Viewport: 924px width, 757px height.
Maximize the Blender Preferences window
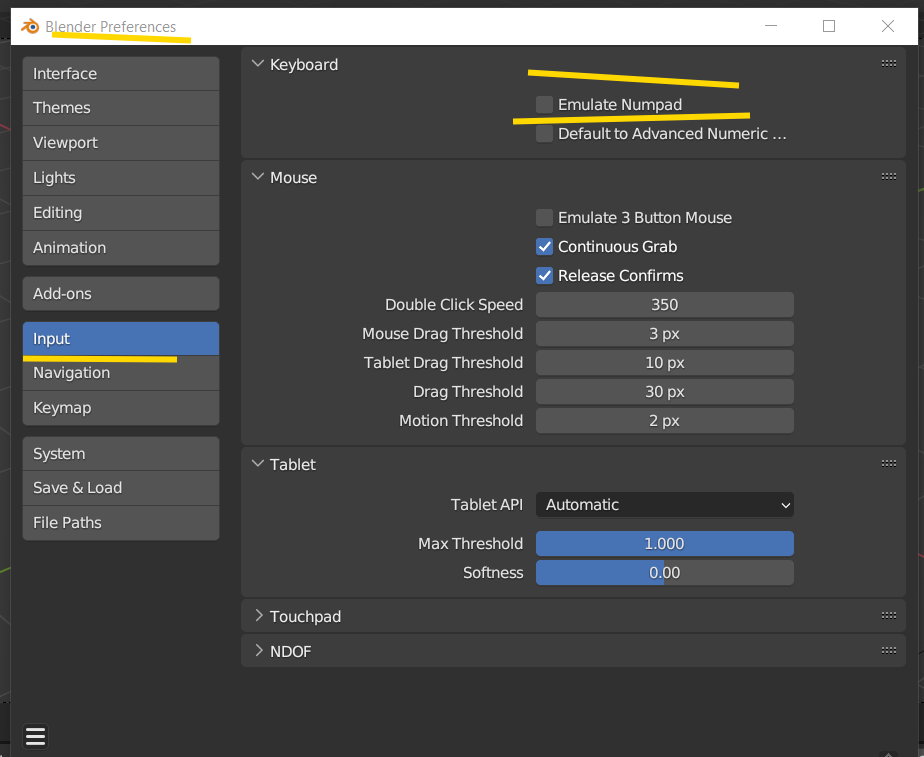[x=829, y=27]
